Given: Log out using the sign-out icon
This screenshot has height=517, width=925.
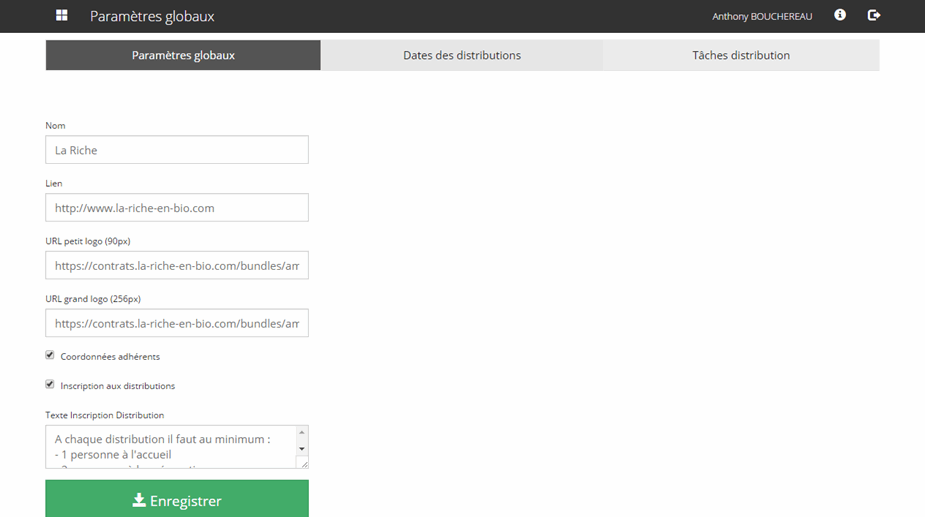Looking at the screenshot, I should (874, 15).
